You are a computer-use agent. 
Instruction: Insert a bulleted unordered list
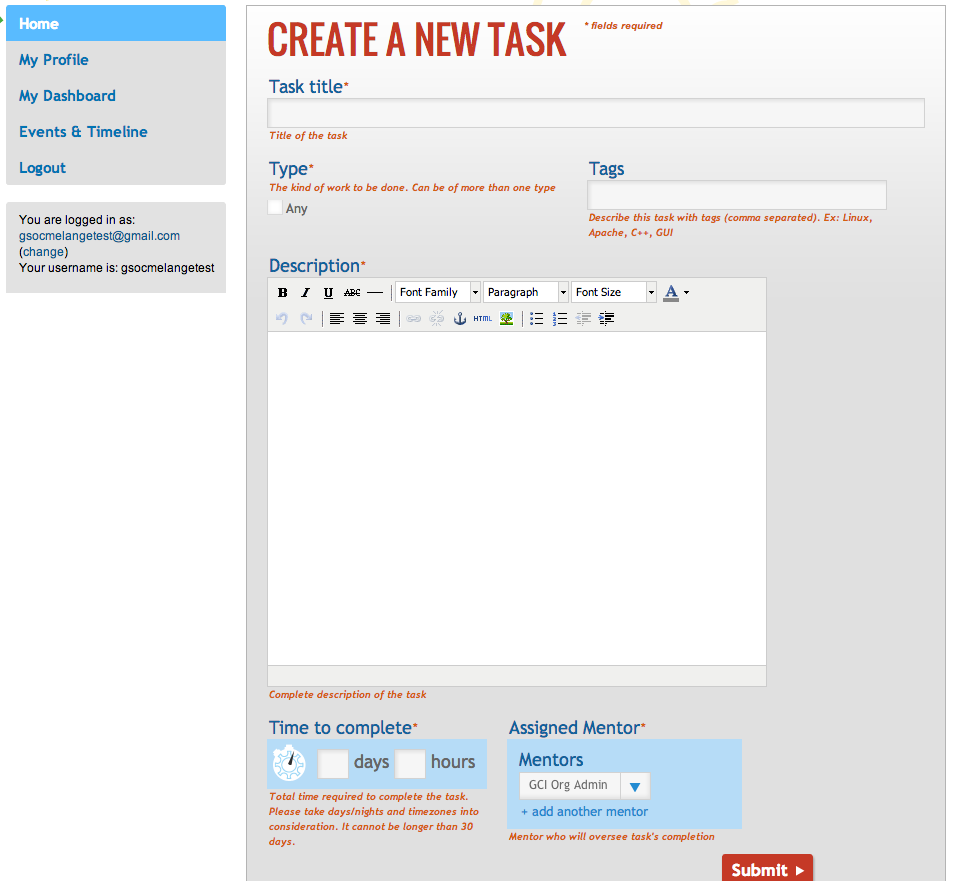point(537,319)
